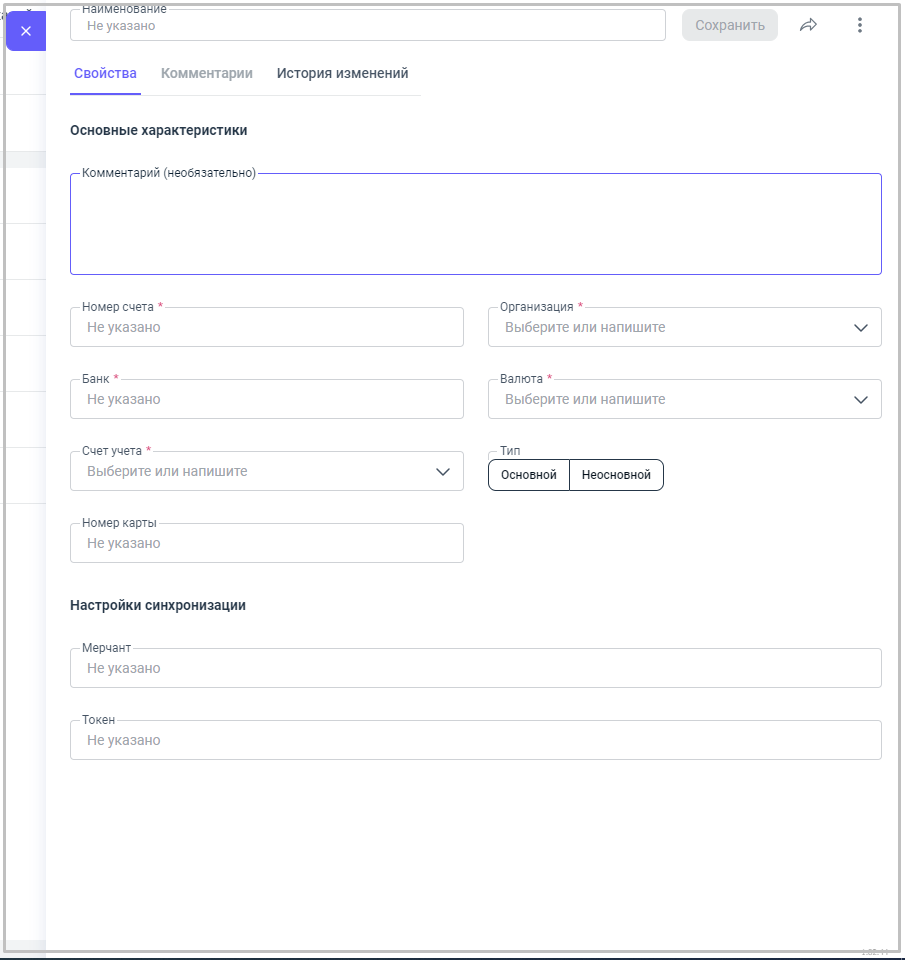
Task: Click the Номер счета input field
Action: pyautogui.click(x=266, y=327)
